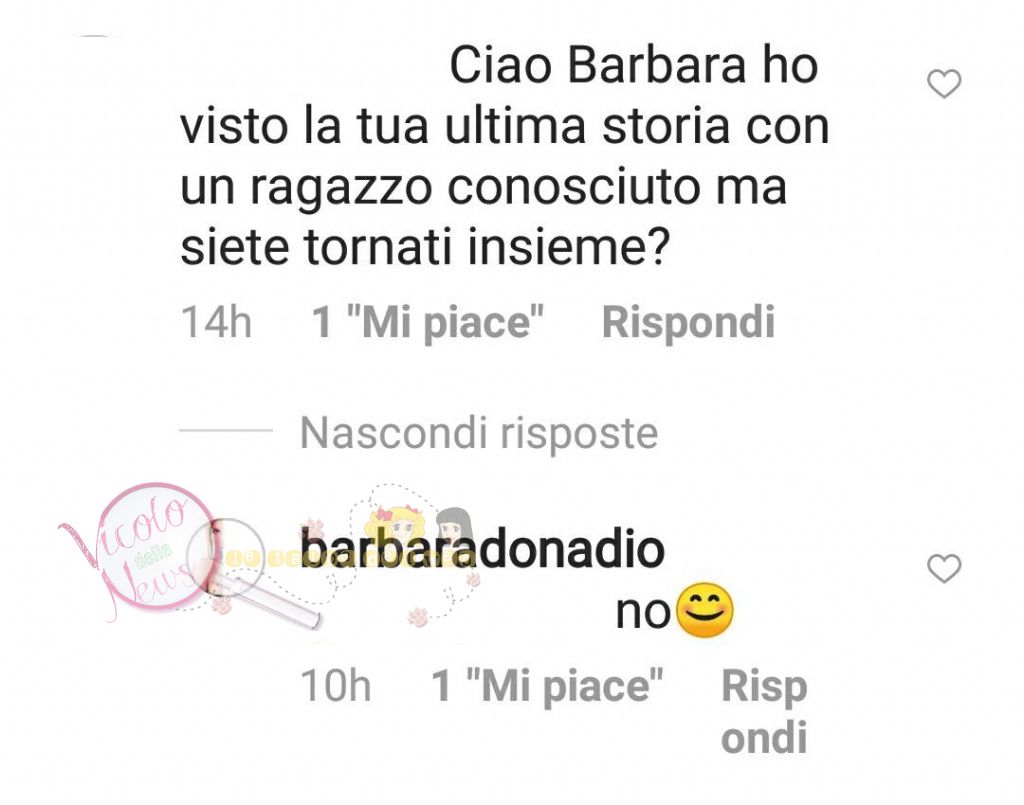The width and height of the screenshot is (1024, 805).
Task: Click the reply text "no"
Action: coord(643,614)
